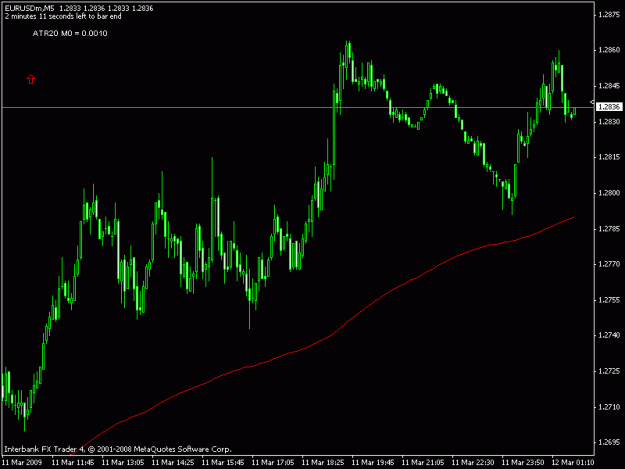Click the 11 Mar 19:45 time label
Screen dimensions: 625x469
point(373,463)
